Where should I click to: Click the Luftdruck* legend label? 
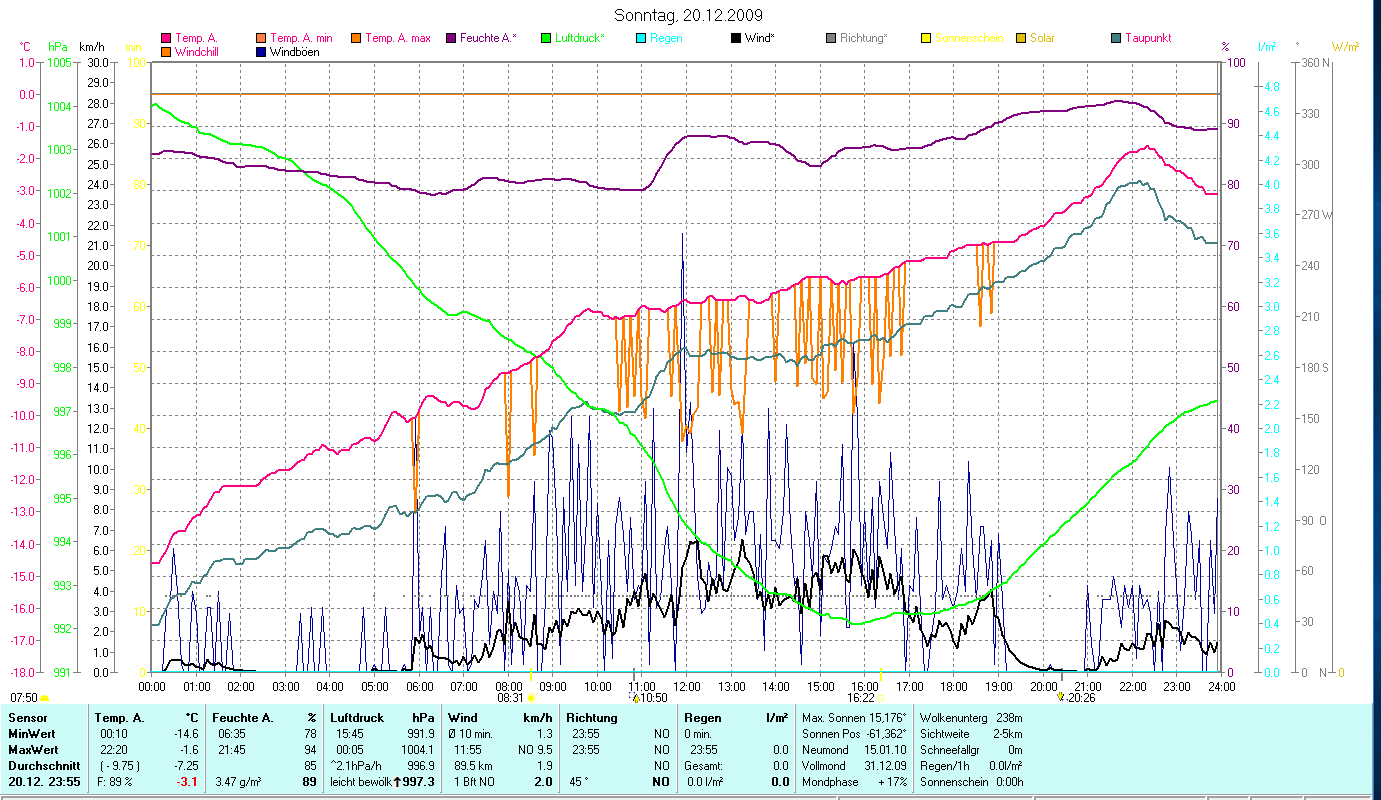tap(580, 39)
